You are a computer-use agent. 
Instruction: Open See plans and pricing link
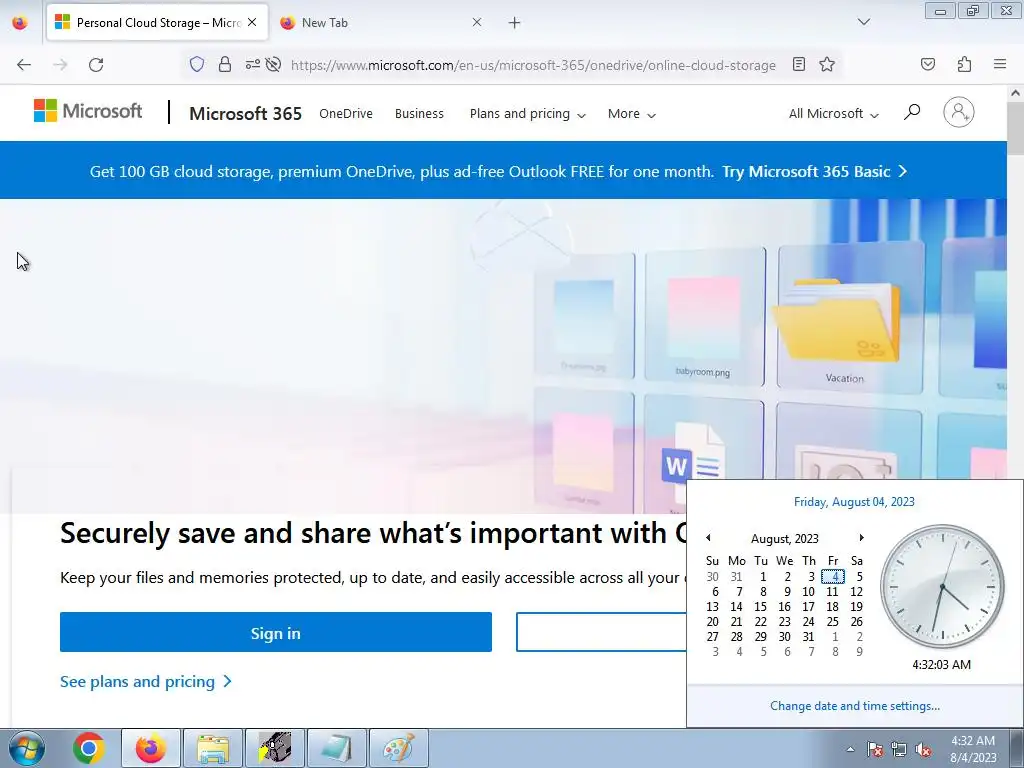pos(146,682)
